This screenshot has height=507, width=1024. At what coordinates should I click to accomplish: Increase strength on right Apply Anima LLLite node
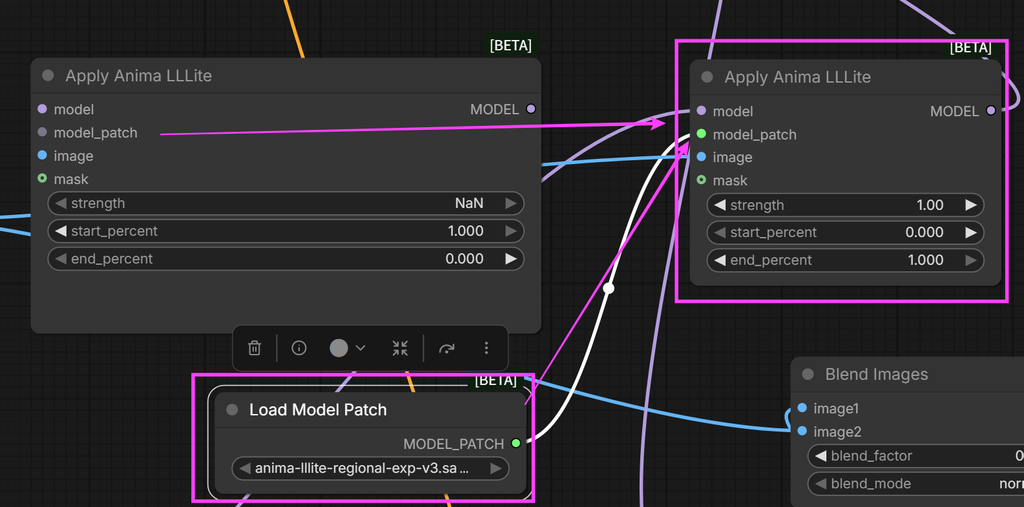[971, 205]
